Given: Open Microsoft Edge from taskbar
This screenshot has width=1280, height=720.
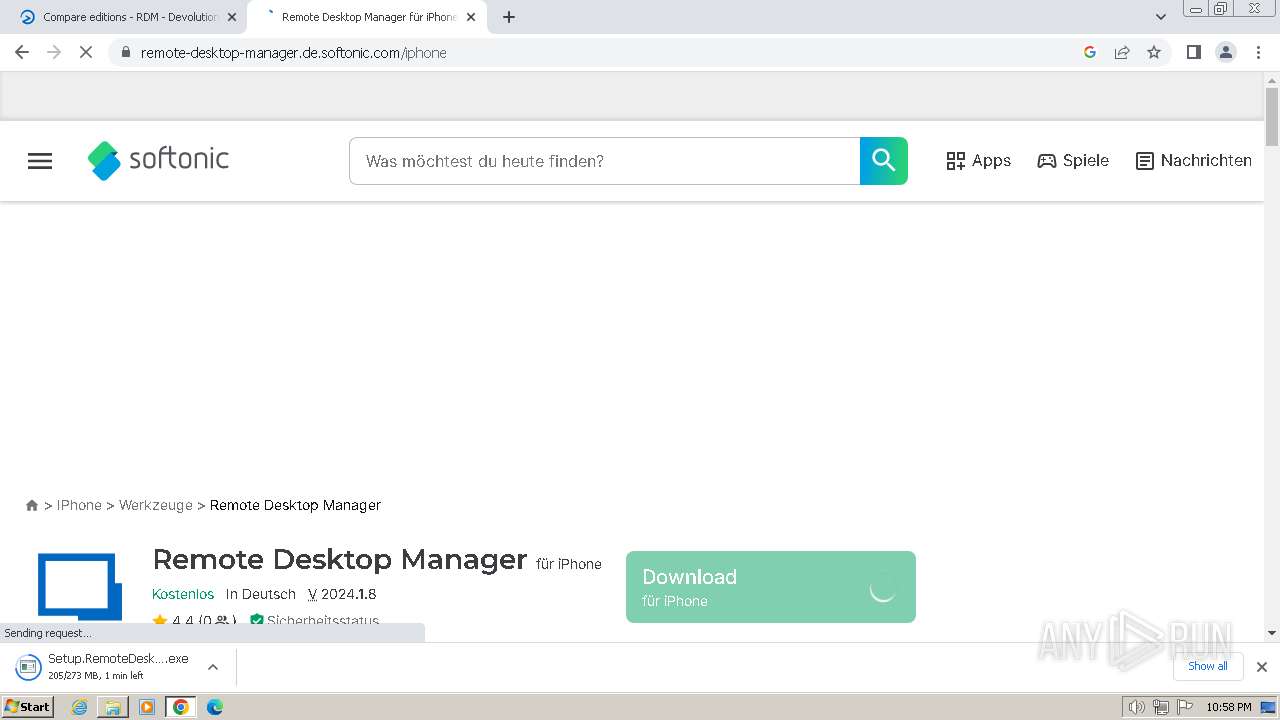Looking at the screenshot, I should click(x=215, y=707).
